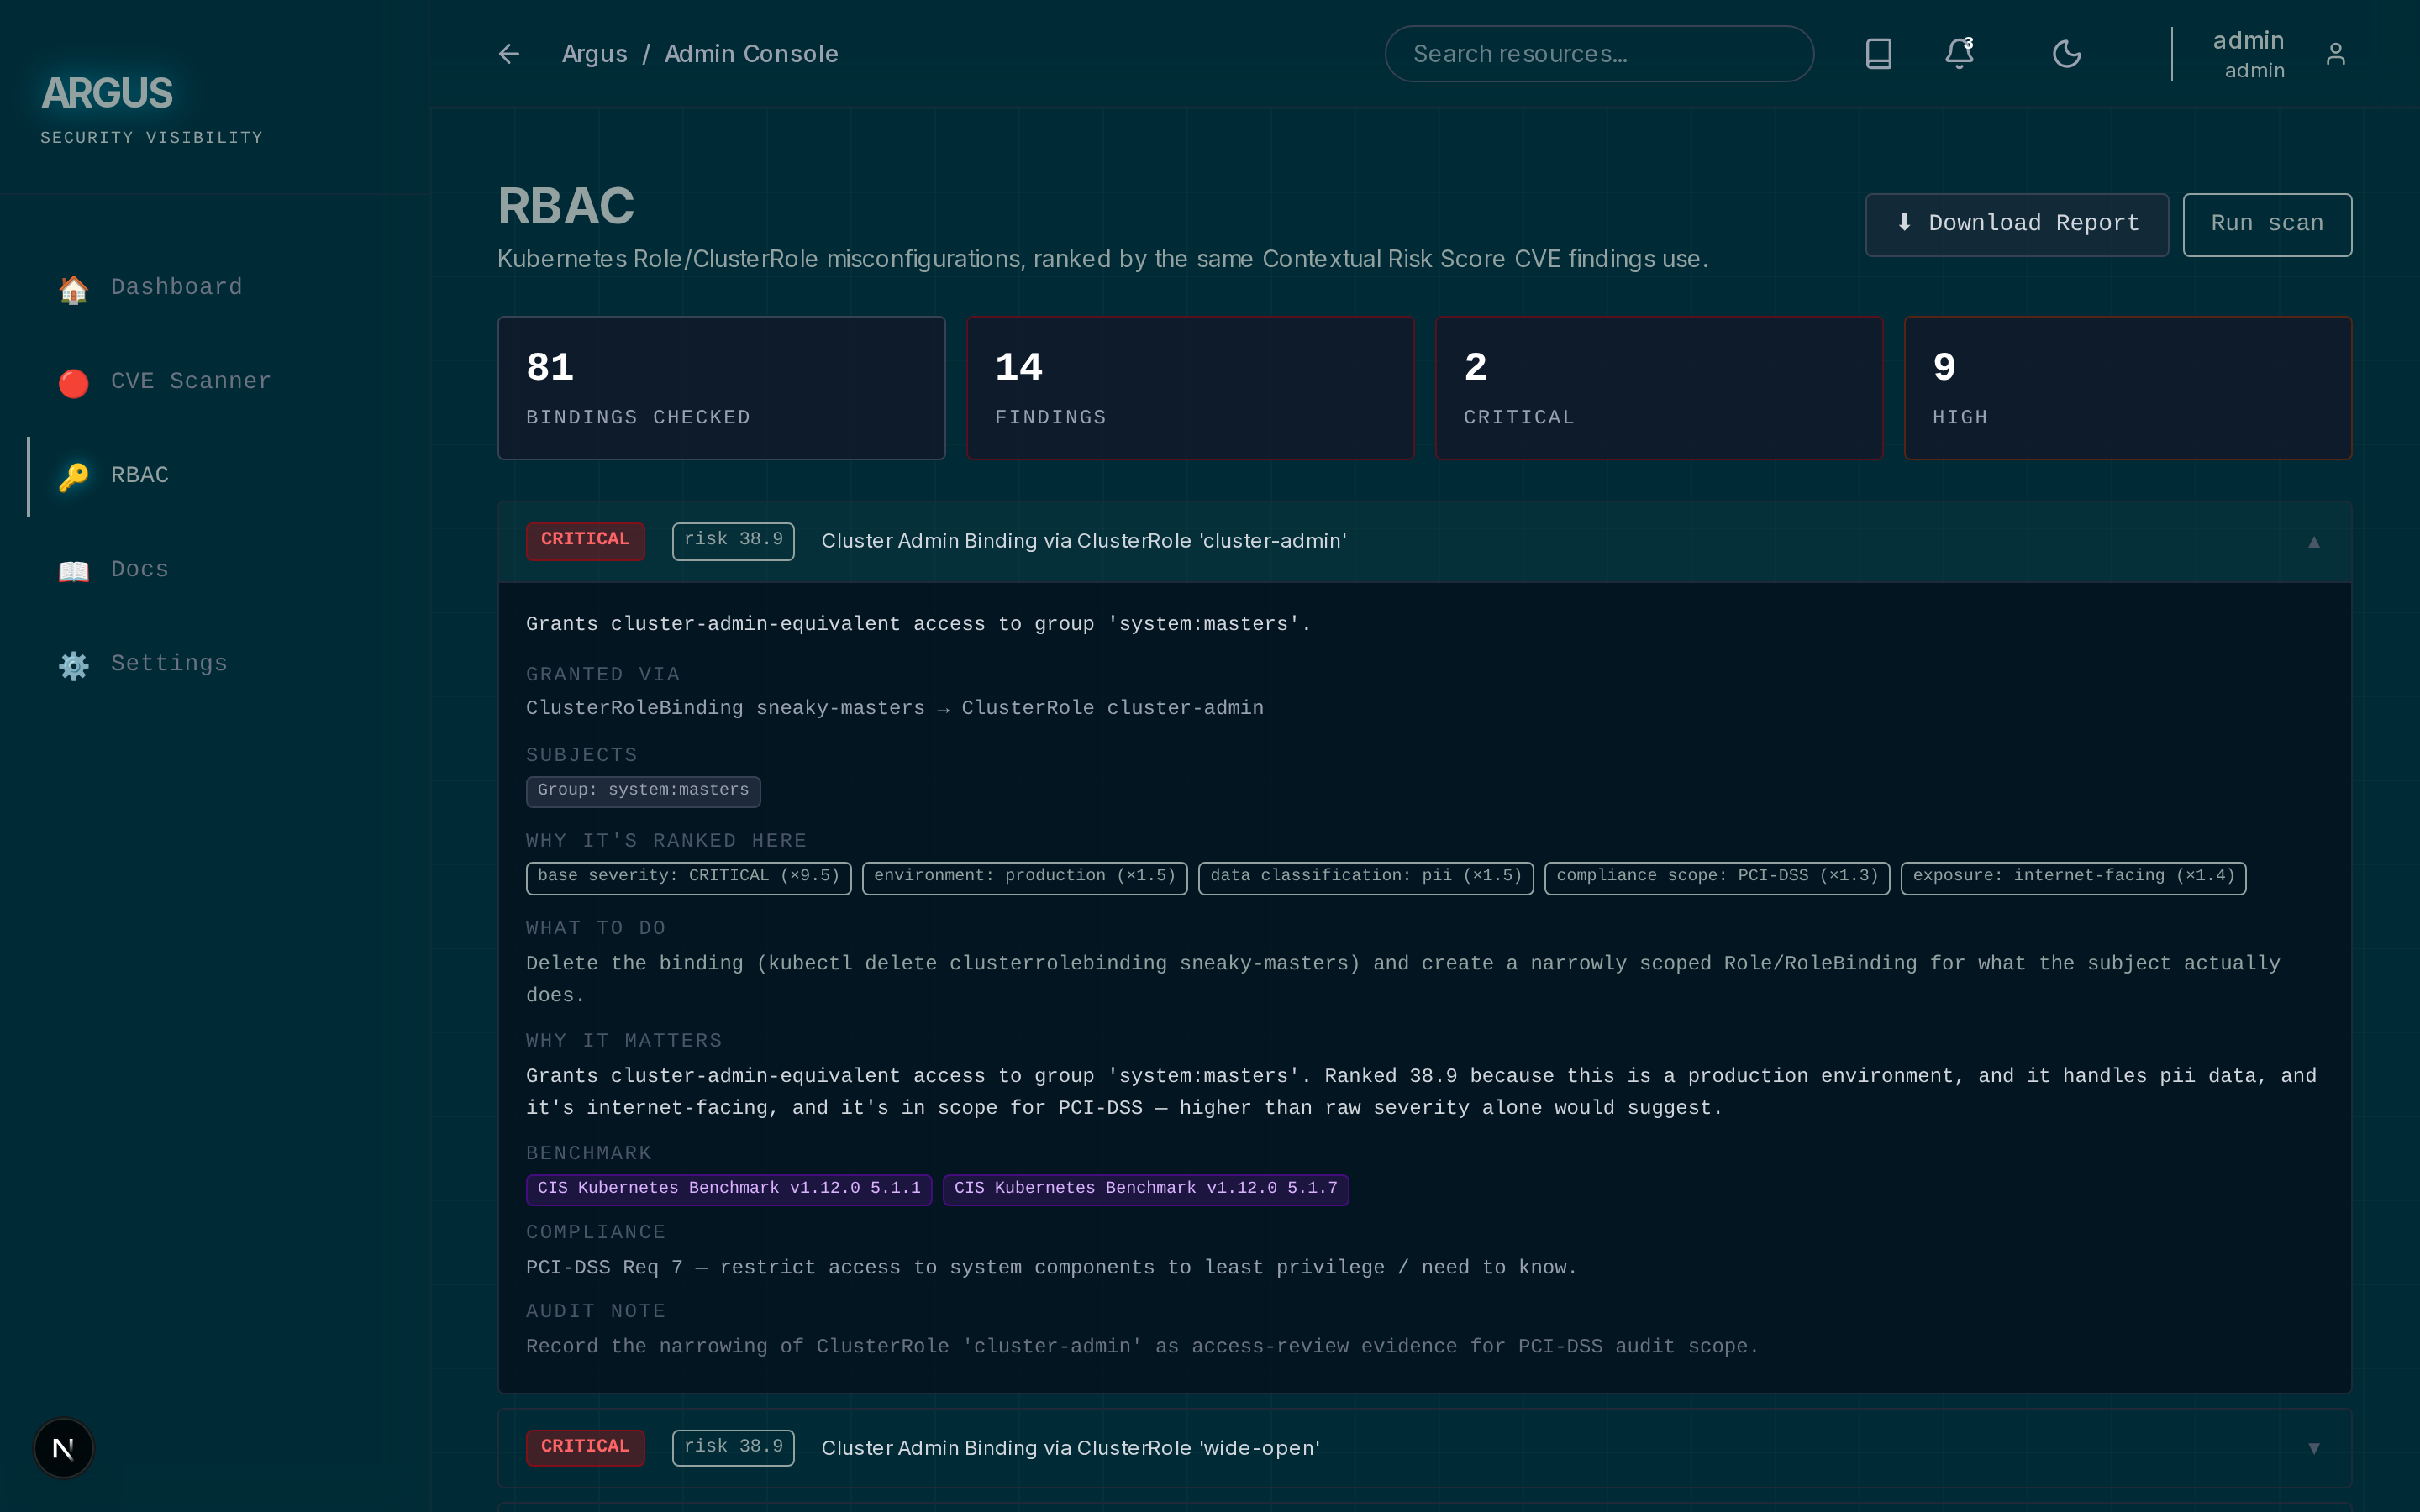The height and width of the screenshot is (1512, 2420).
Task: Click the CVE Scanner red circle icon
Action: (x=73, y=383)
